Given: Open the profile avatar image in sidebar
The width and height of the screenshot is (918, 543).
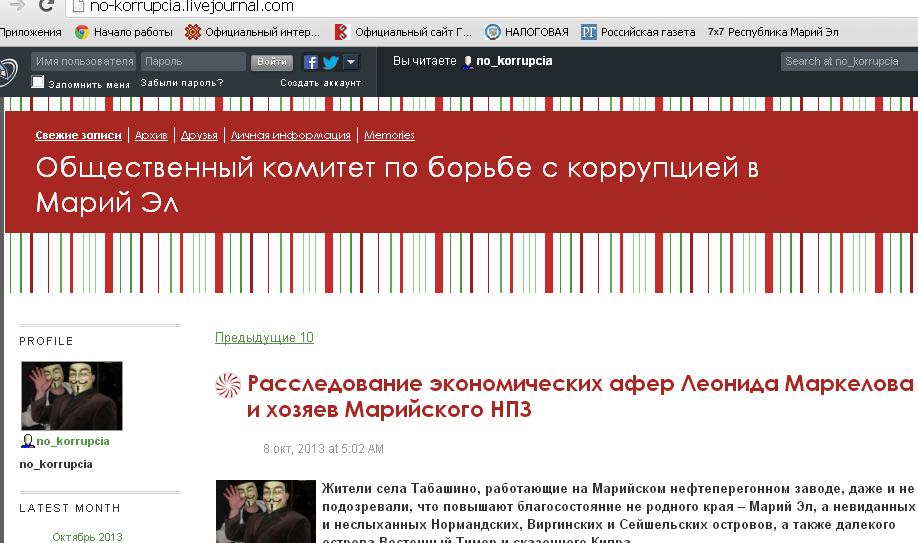Looking at the screenshot, I should tap(72, 396).
